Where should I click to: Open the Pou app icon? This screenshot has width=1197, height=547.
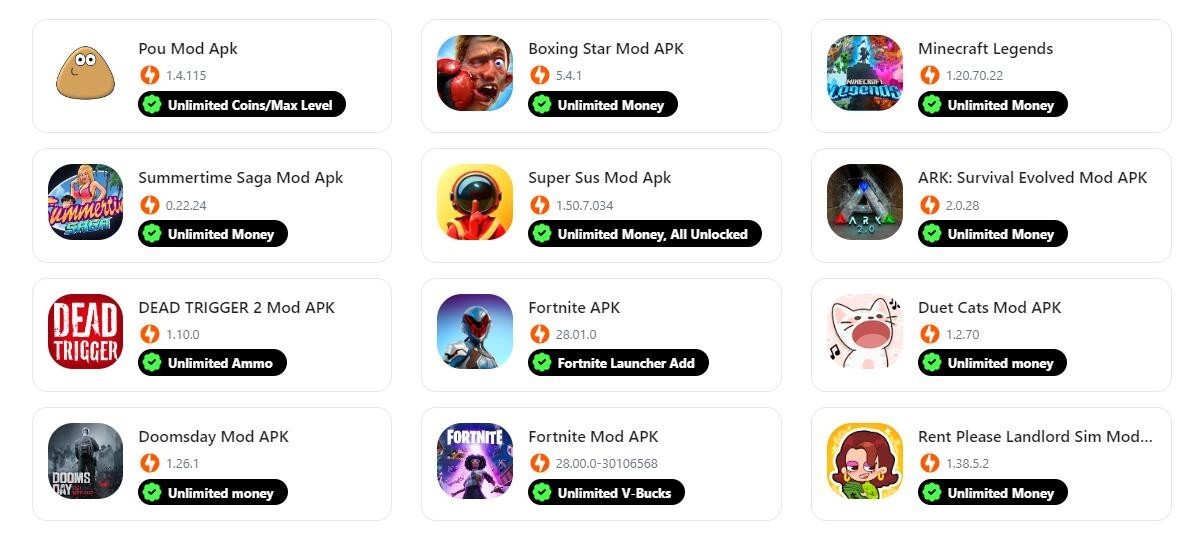pyautogui.click(x=86, y=72)
